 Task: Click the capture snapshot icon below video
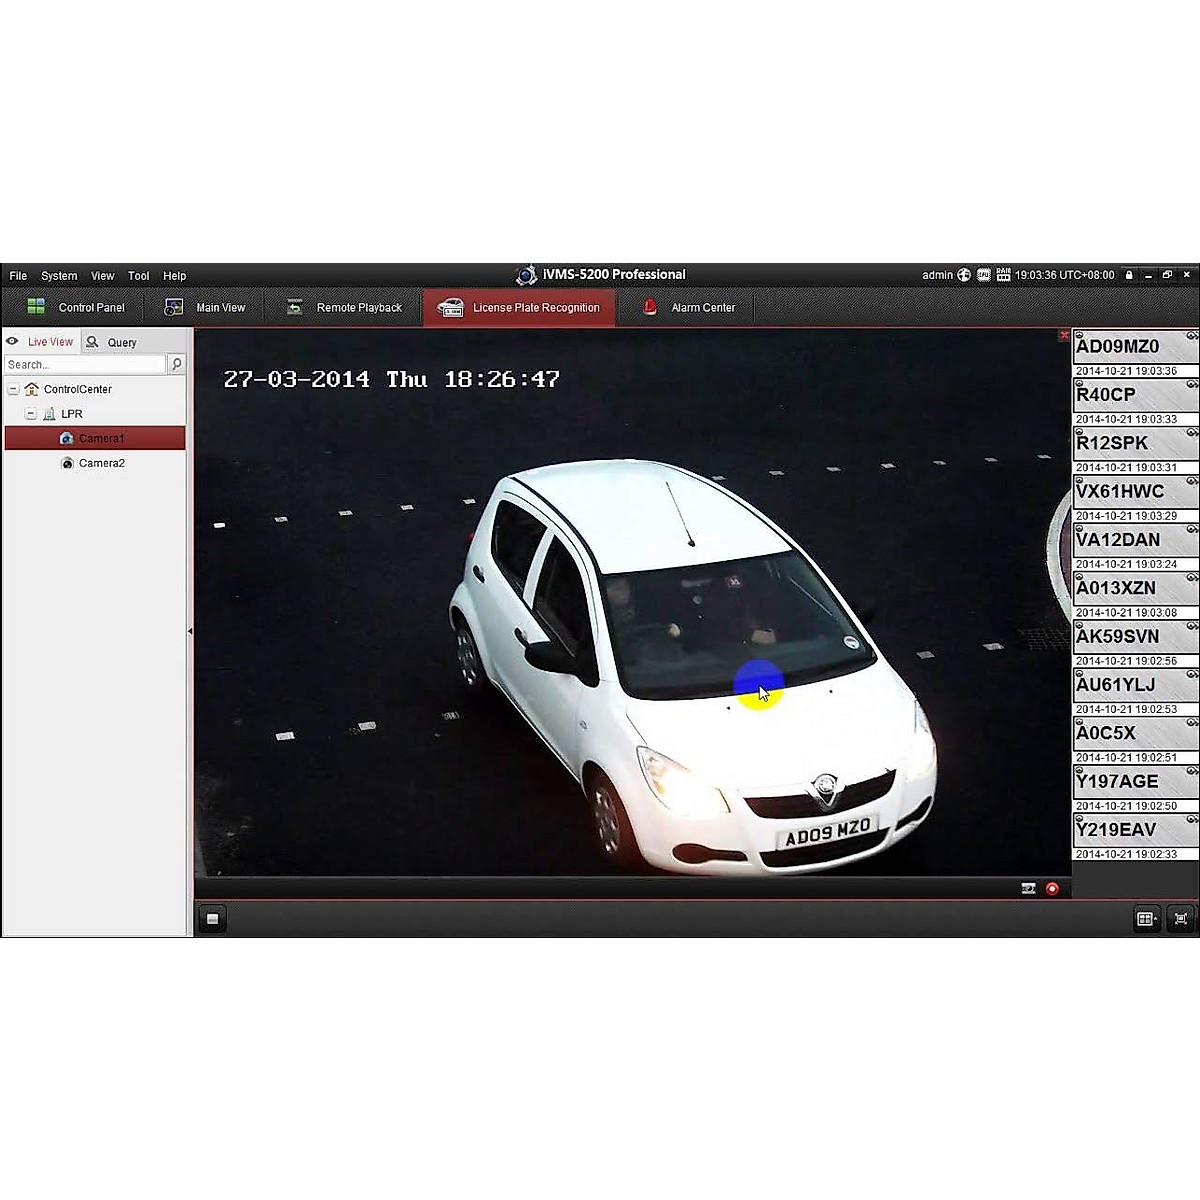1028,888
